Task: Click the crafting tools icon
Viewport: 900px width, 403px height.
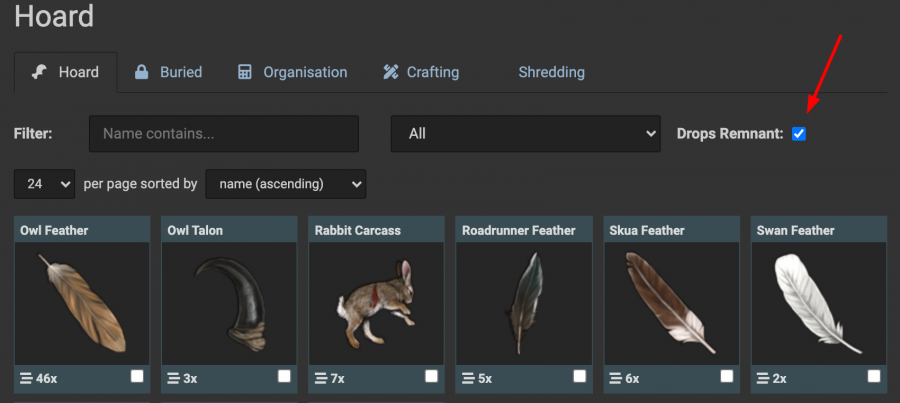Action: coord(390,72)
